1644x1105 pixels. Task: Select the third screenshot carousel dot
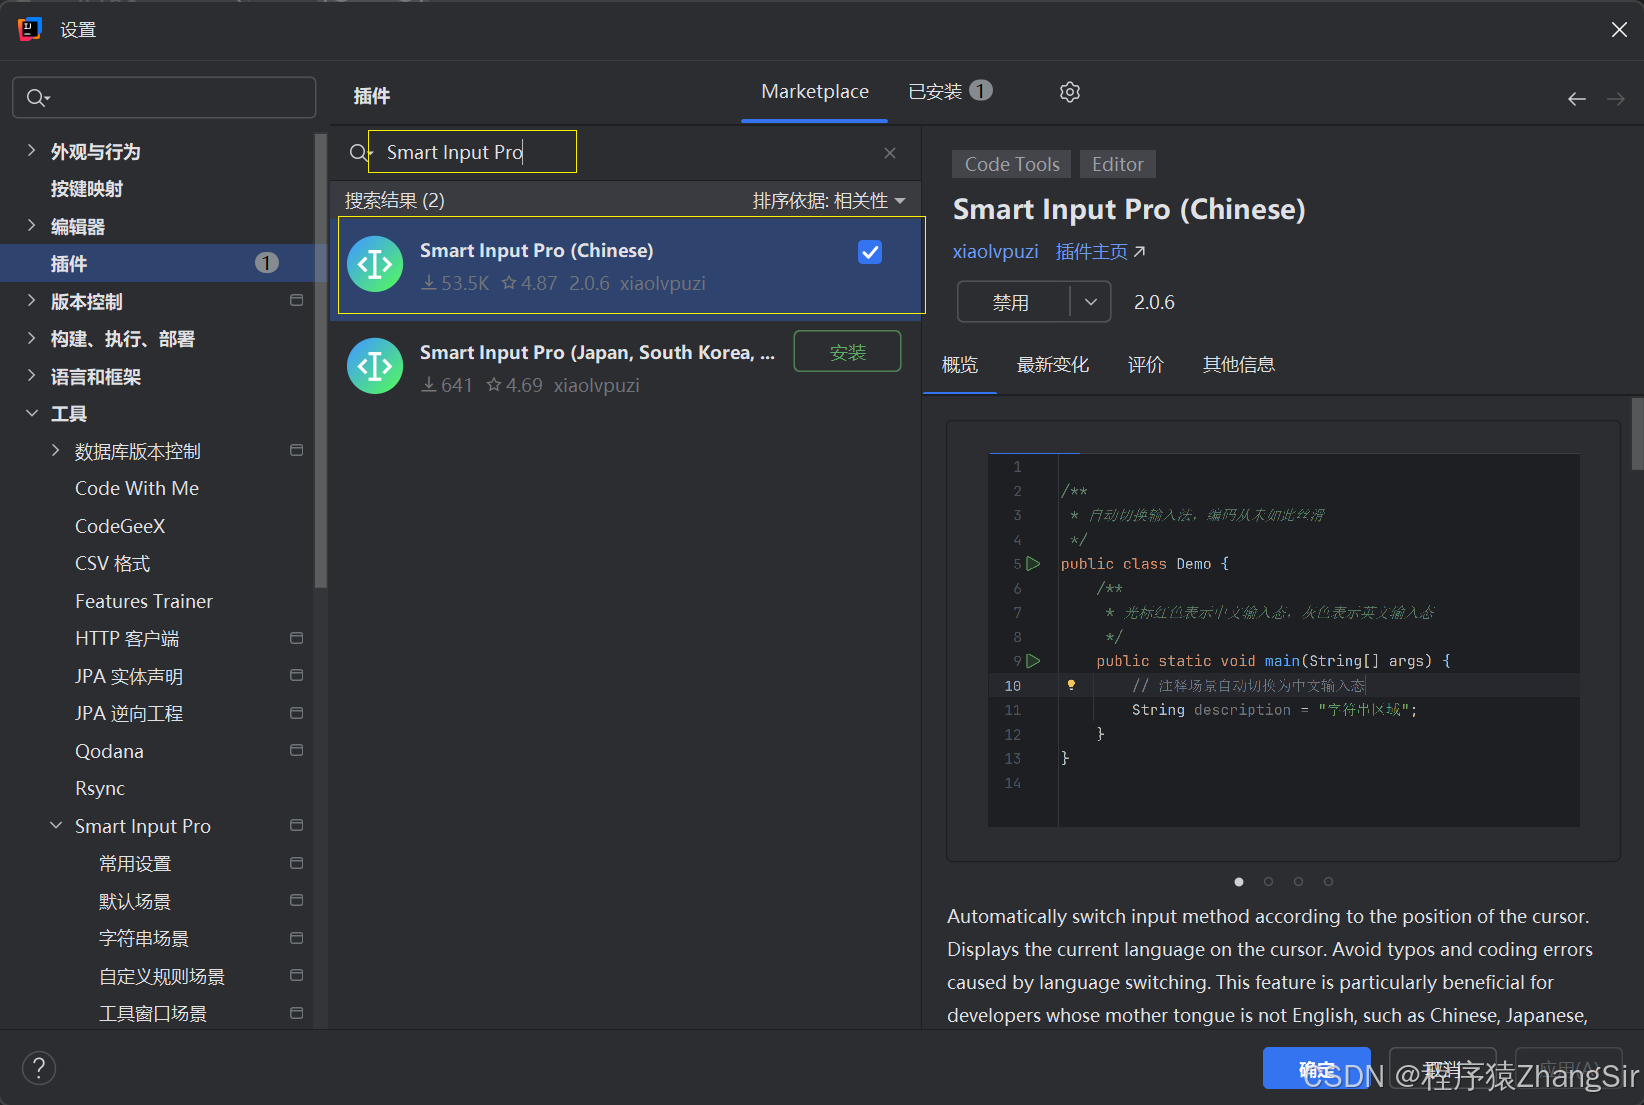pyautogui.click(x=1298, y=882)
